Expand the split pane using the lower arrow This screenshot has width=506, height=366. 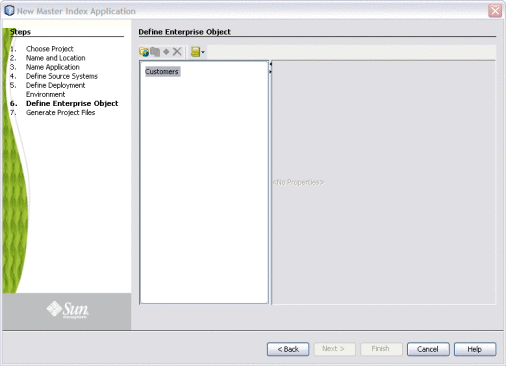pyautogui.click(x=271, y=72)
